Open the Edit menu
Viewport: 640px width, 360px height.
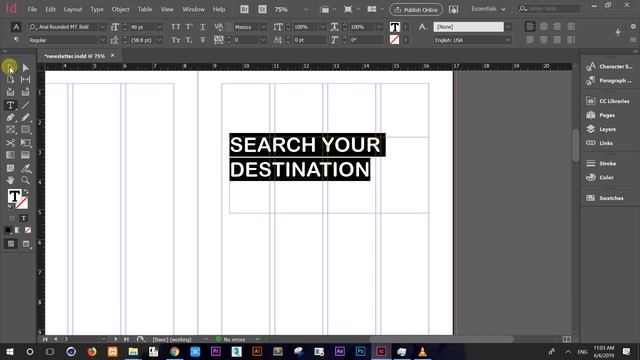pyautogui.click(x=50, y=9)
